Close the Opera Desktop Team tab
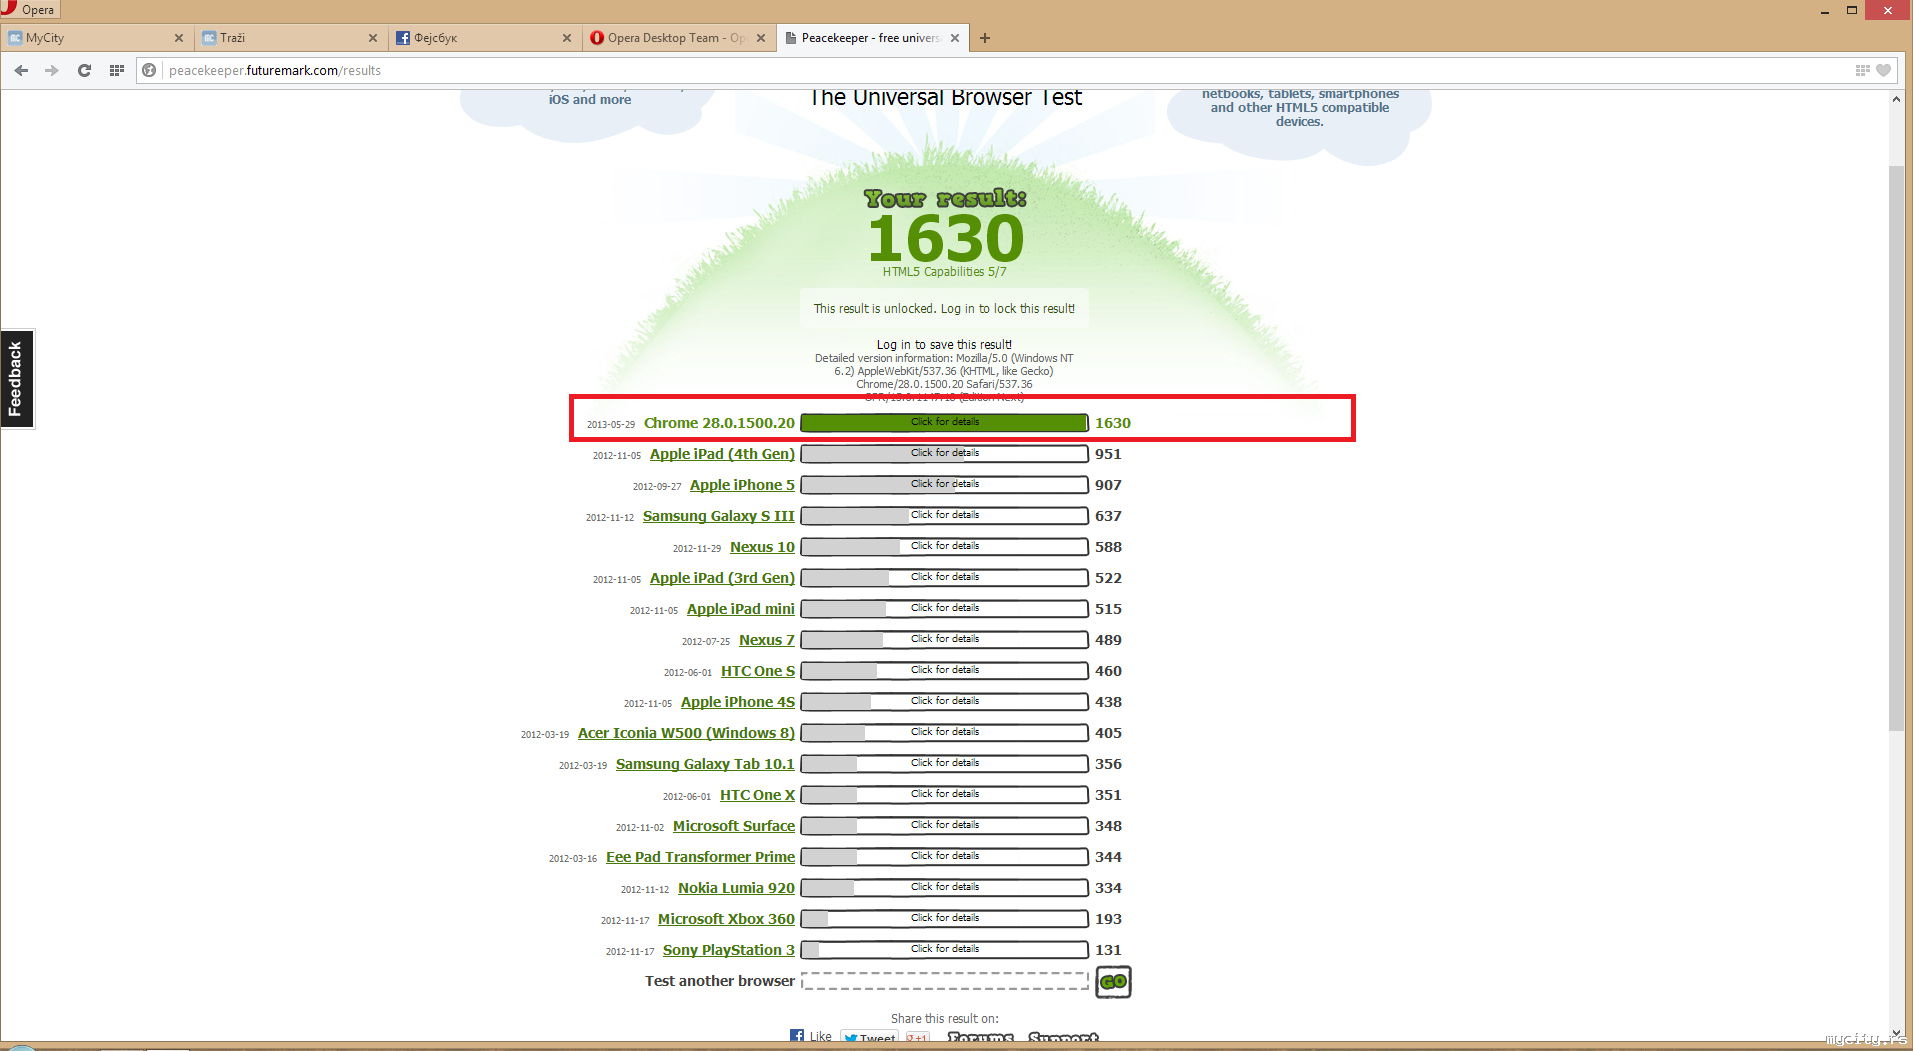1913x1051 pixels. 761,38
